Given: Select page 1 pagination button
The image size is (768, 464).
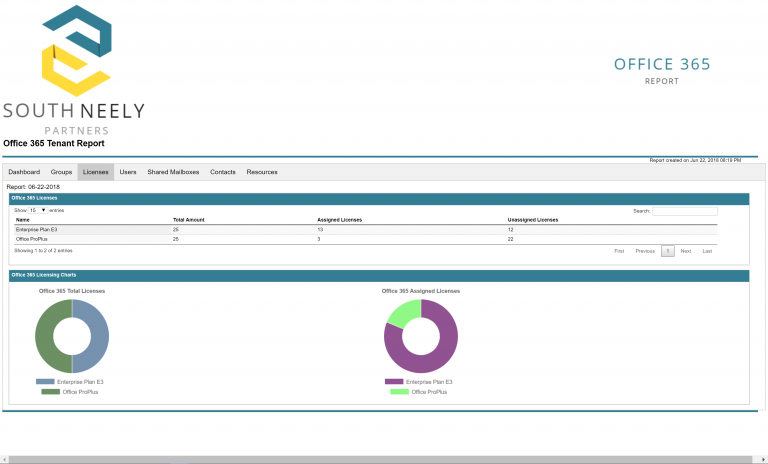Looking at the screenshot, I should (668, 251).
